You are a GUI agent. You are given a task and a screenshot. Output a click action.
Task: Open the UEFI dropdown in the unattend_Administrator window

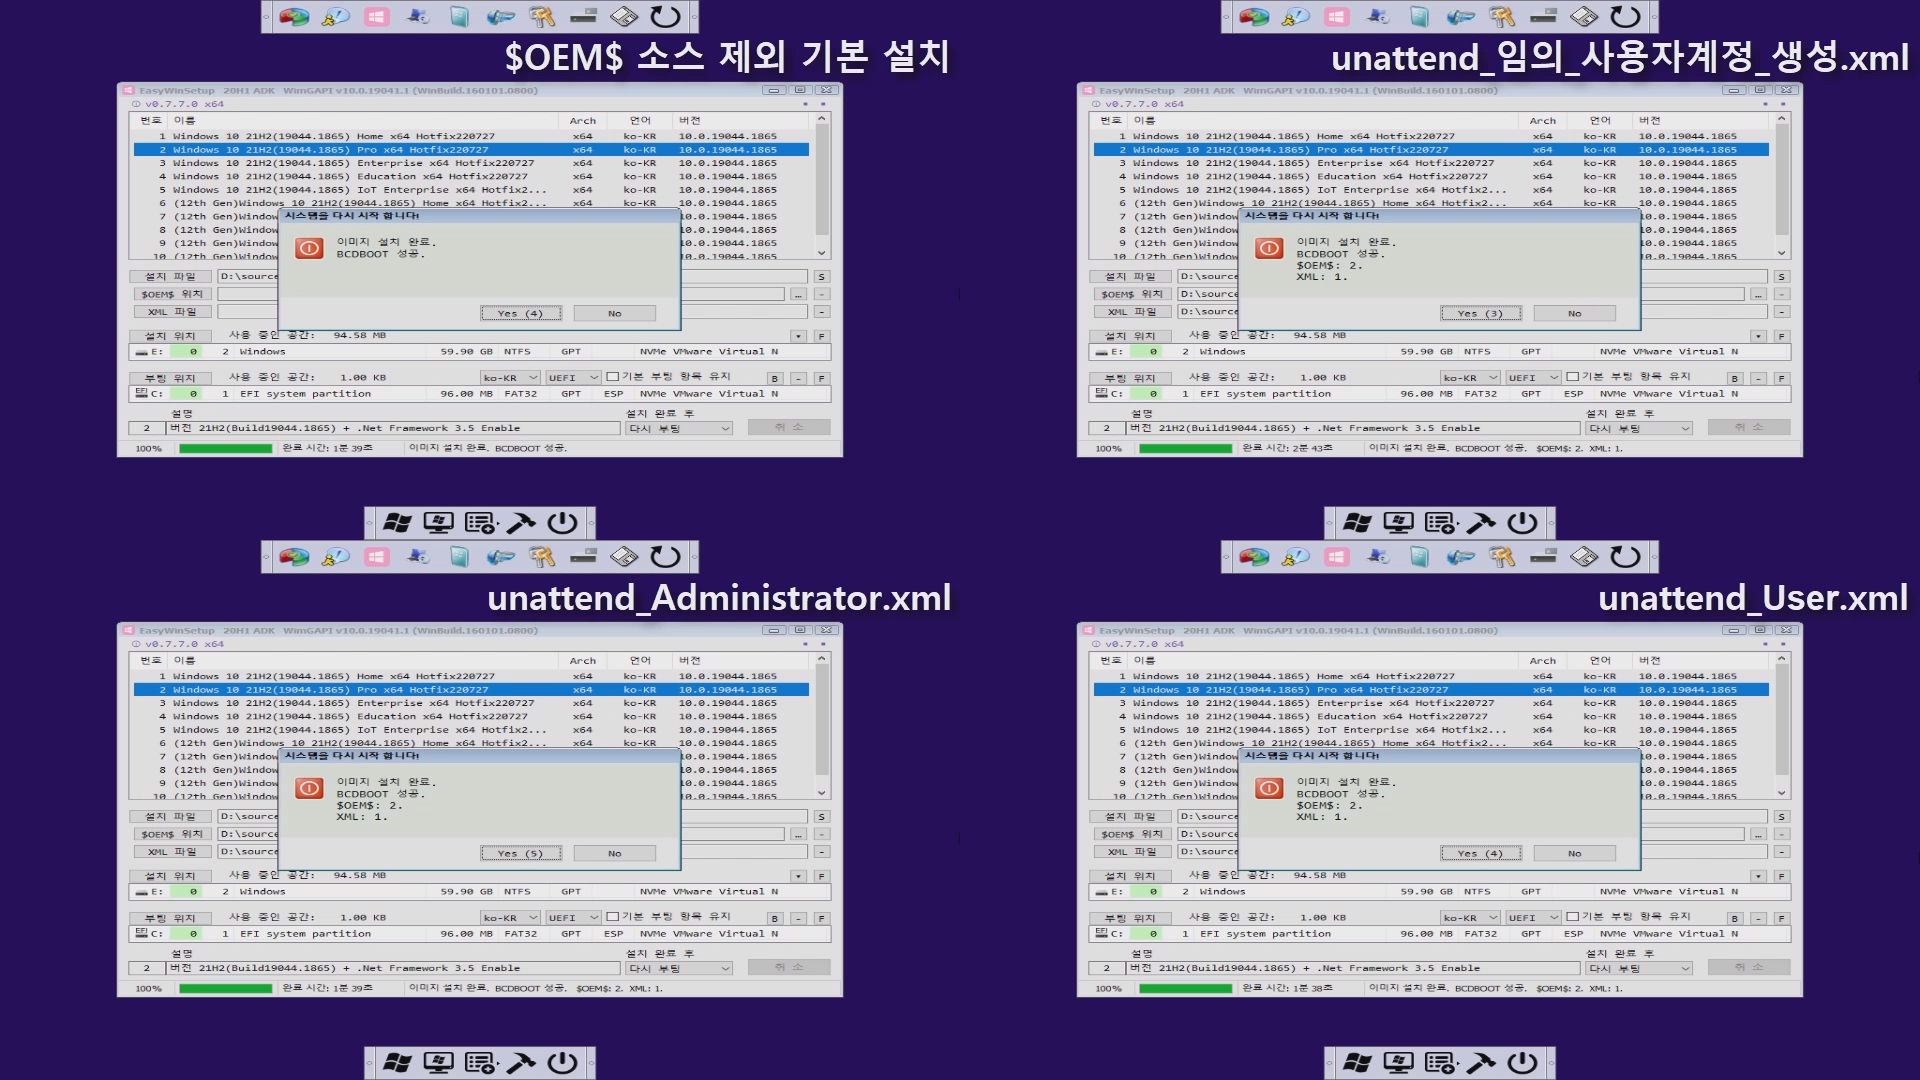pos(572,918)
